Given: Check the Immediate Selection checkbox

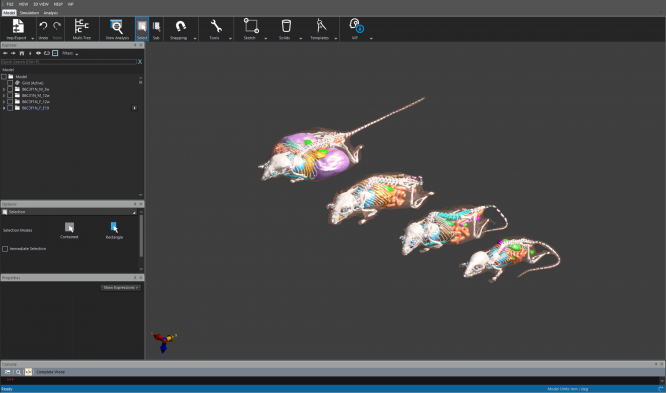Looking at the screenshot, I should click(5, 249).
